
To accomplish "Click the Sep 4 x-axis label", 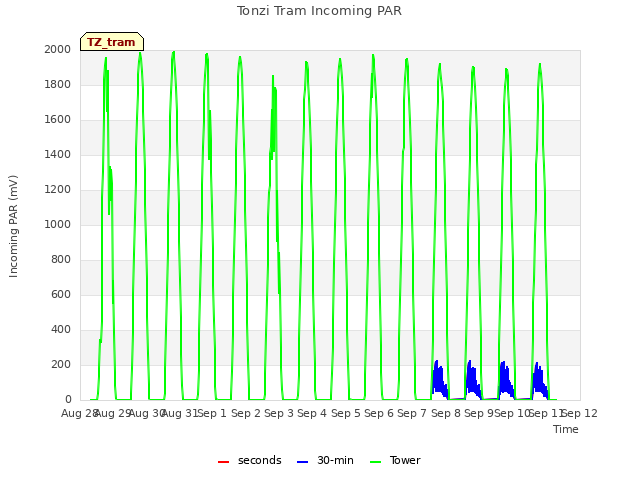I will [x=312, y=413].
